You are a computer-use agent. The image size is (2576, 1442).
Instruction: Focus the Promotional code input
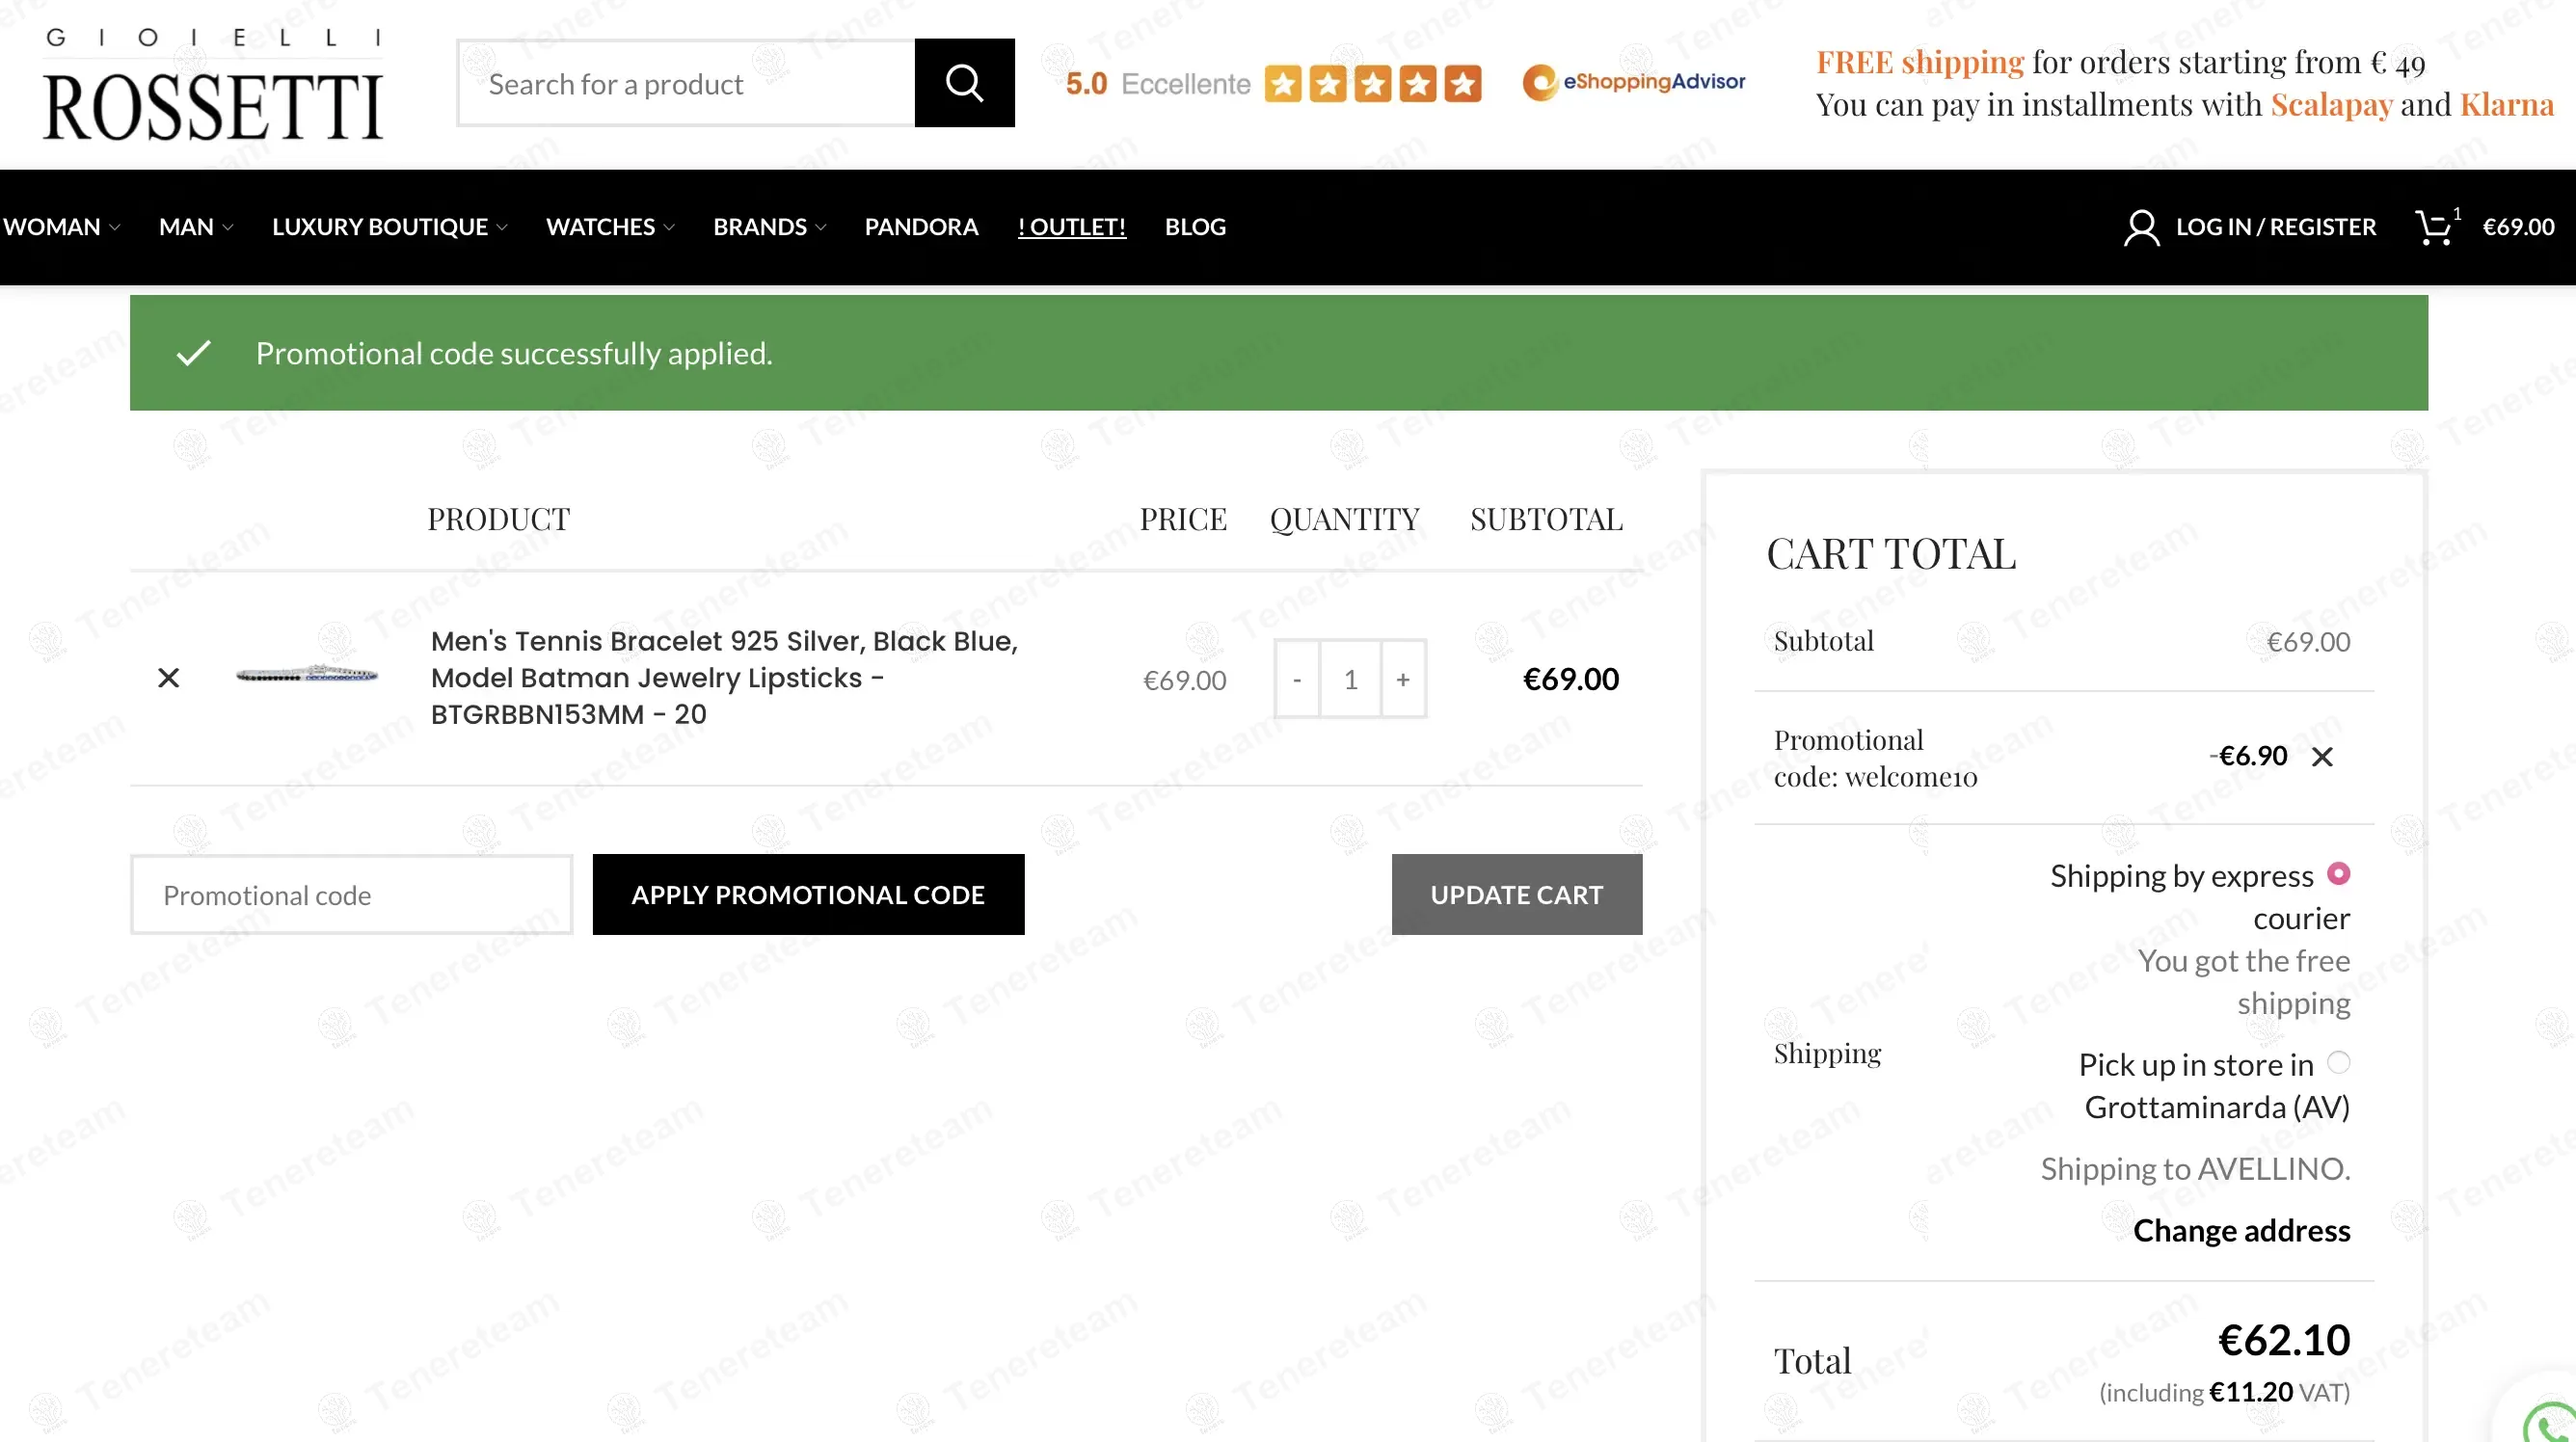click(x=351, y=894)
